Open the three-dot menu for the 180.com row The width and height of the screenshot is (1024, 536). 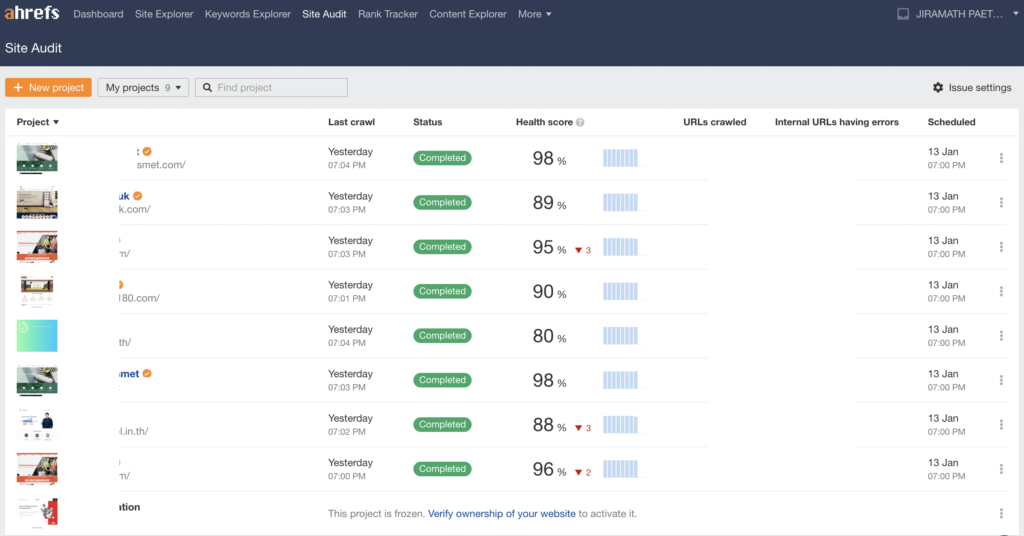pos(1001,291)
